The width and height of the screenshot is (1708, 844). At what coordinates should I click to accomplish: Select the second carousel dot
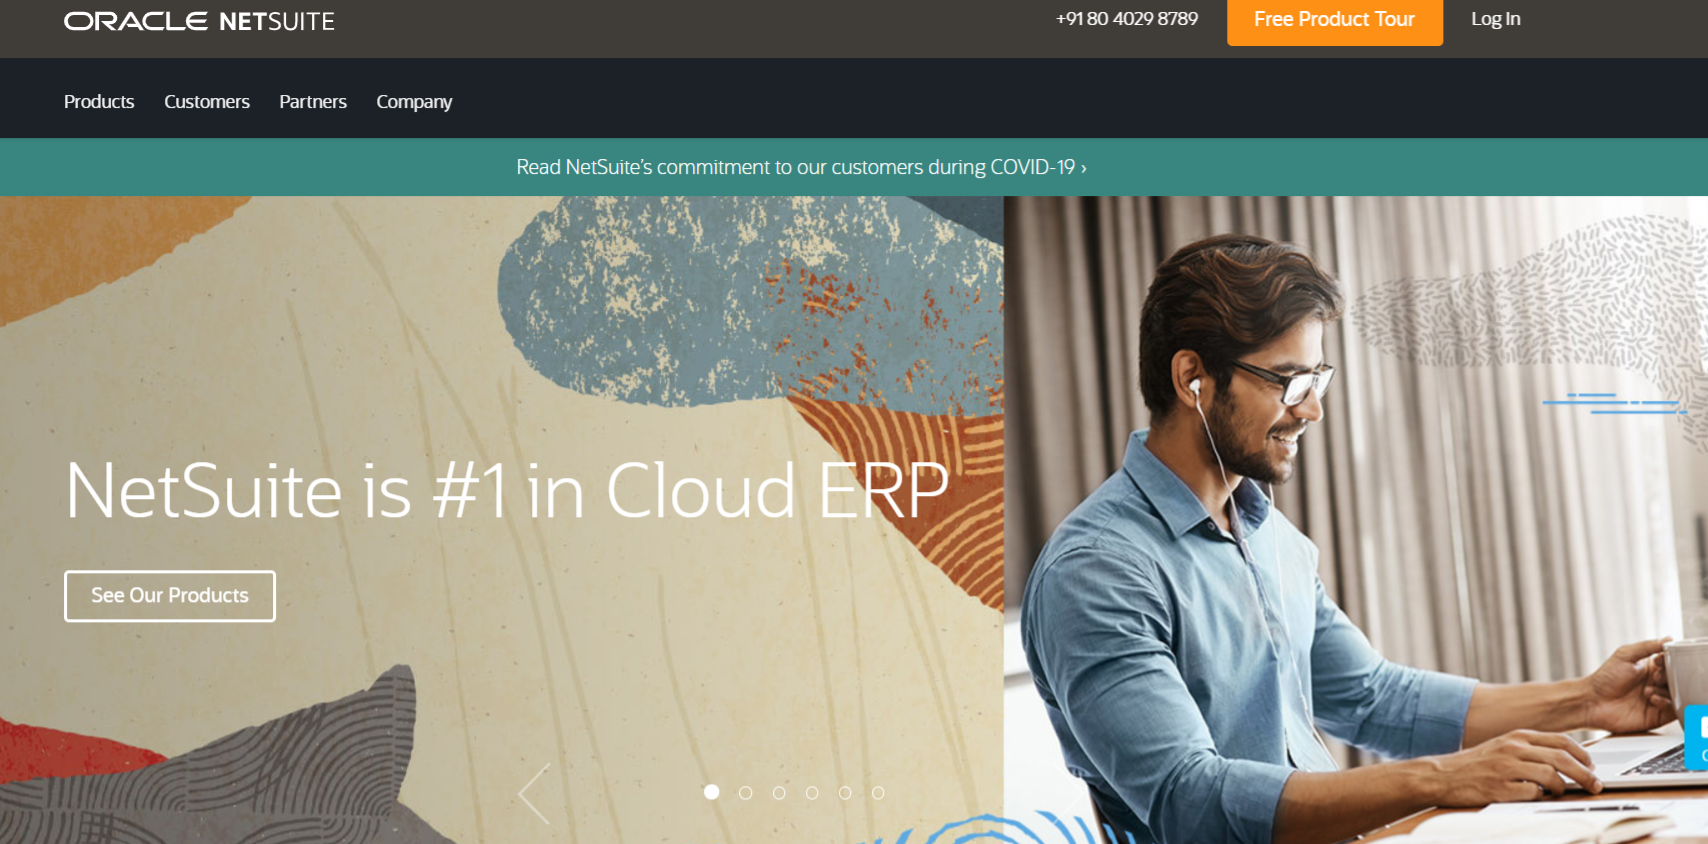click(745, 793)
